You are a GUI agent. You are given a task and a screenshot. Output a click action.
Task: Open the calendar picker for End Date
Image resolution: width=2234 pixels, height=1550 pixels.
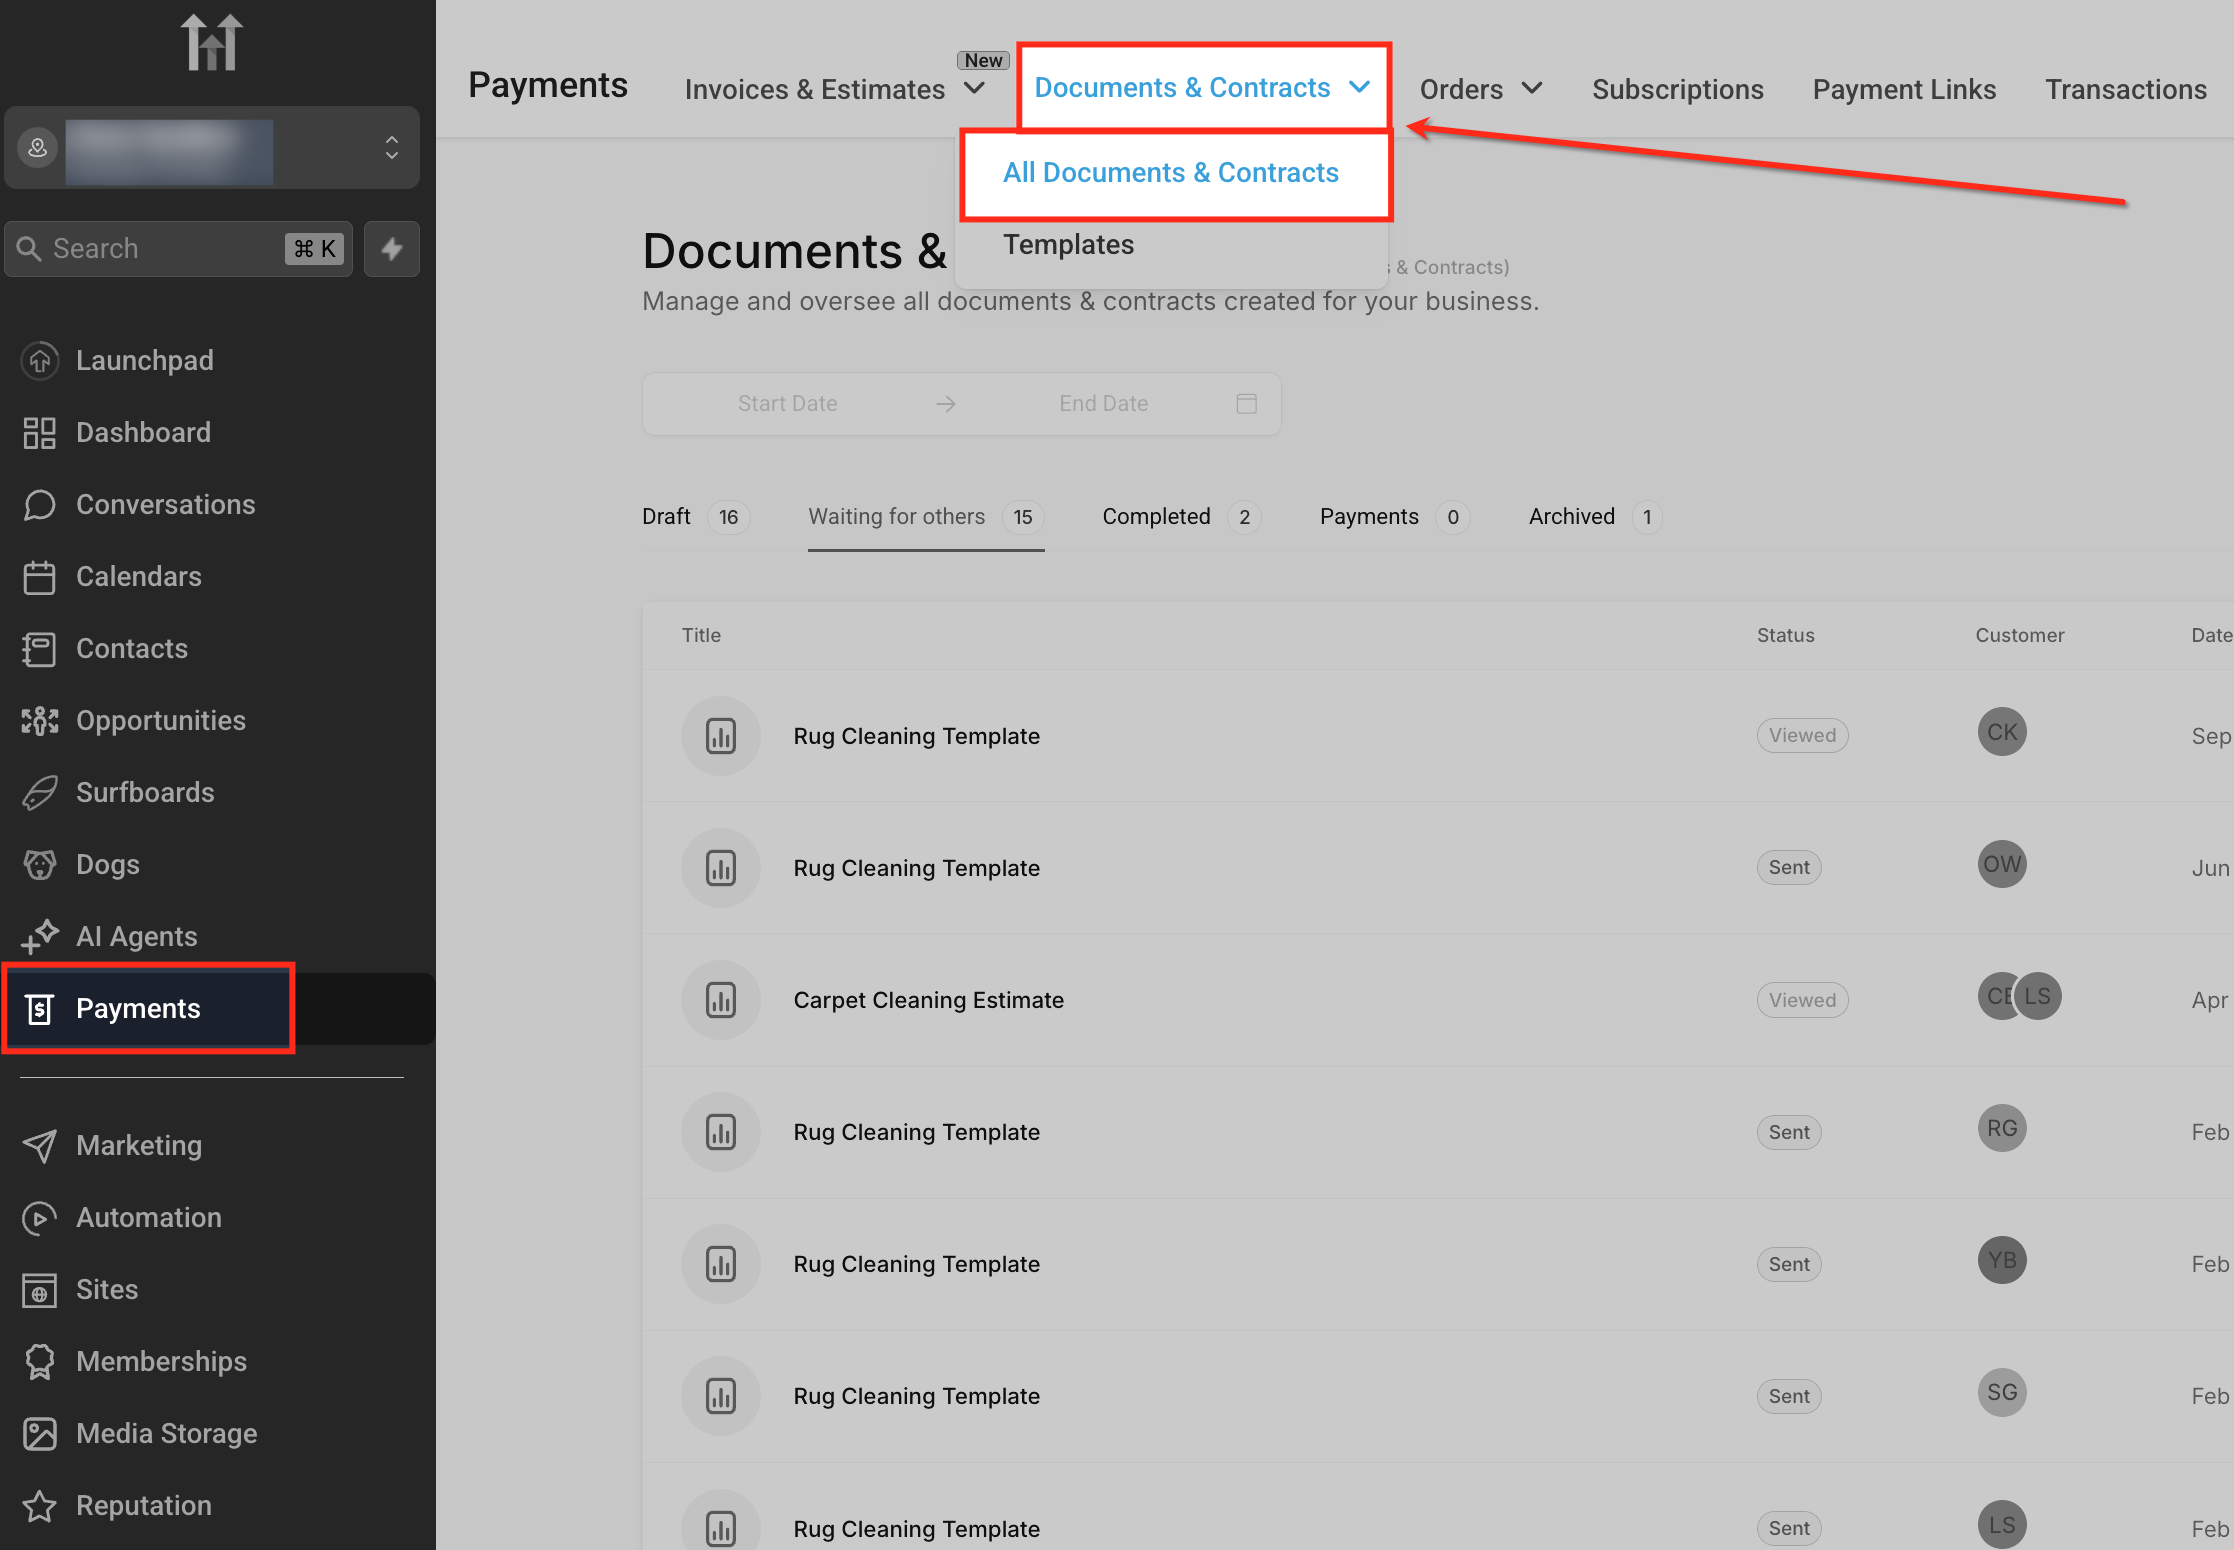click(x=1246, y=403)
